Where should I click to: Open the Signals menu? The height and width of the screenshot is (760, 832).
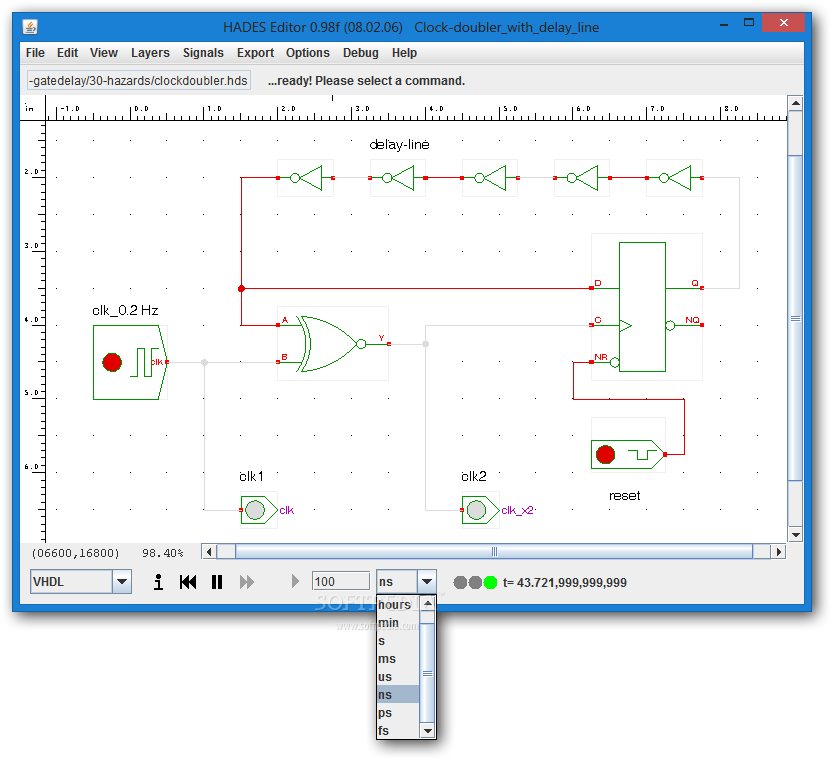[x=203, y=53]
